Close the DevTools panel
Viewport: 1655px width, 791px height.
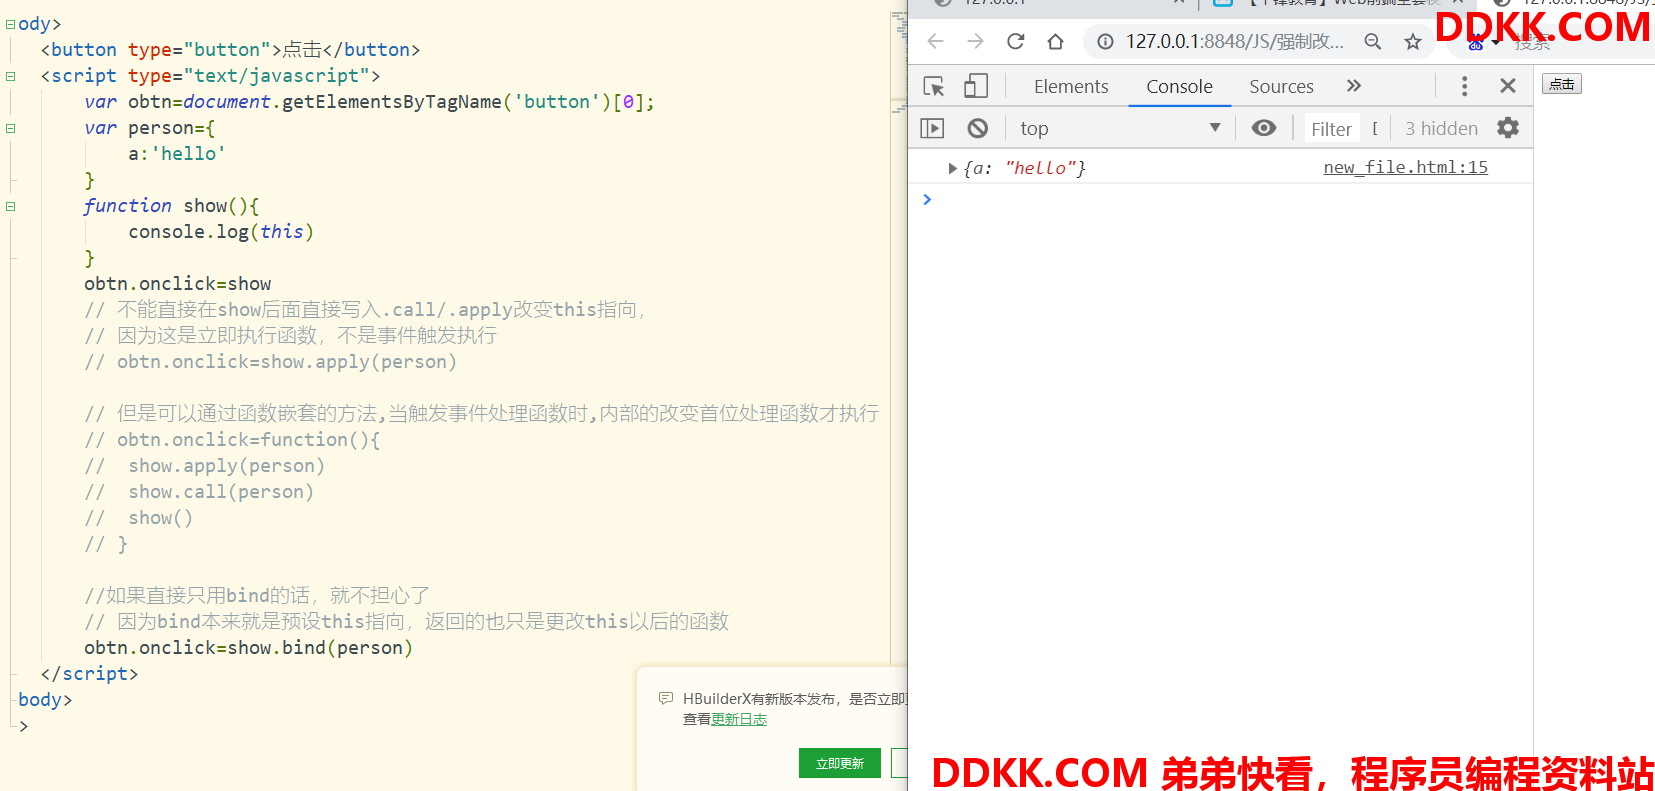click(x=1508, y=86)
